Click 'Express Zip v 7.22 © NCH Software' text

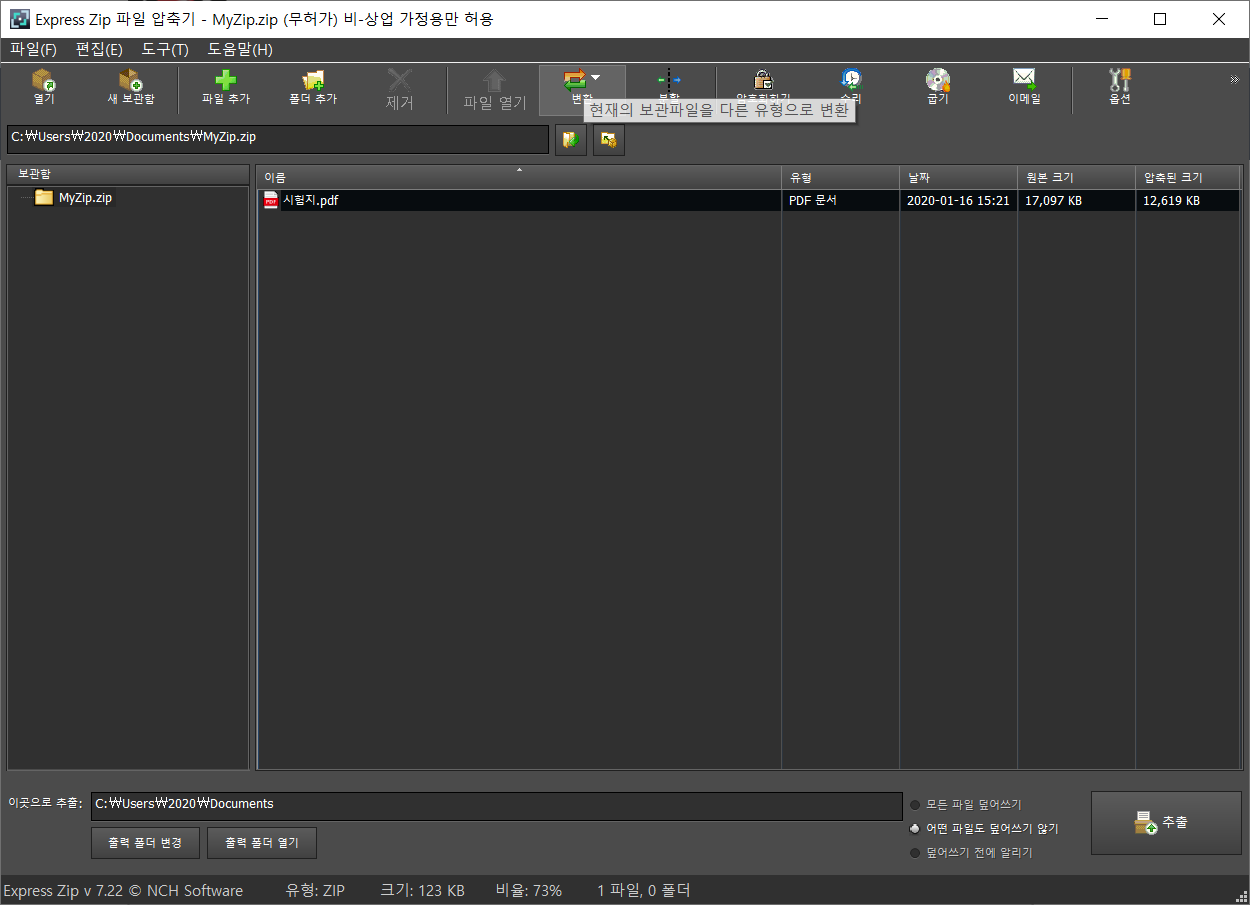pos(123,890)
